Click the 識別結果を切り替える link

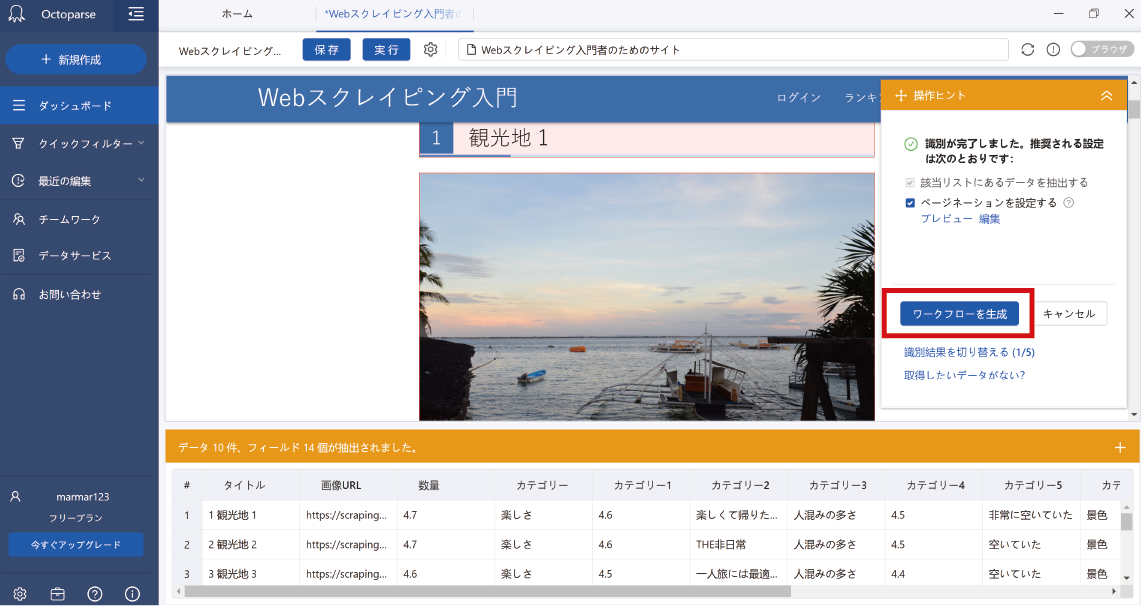(968, 353)
